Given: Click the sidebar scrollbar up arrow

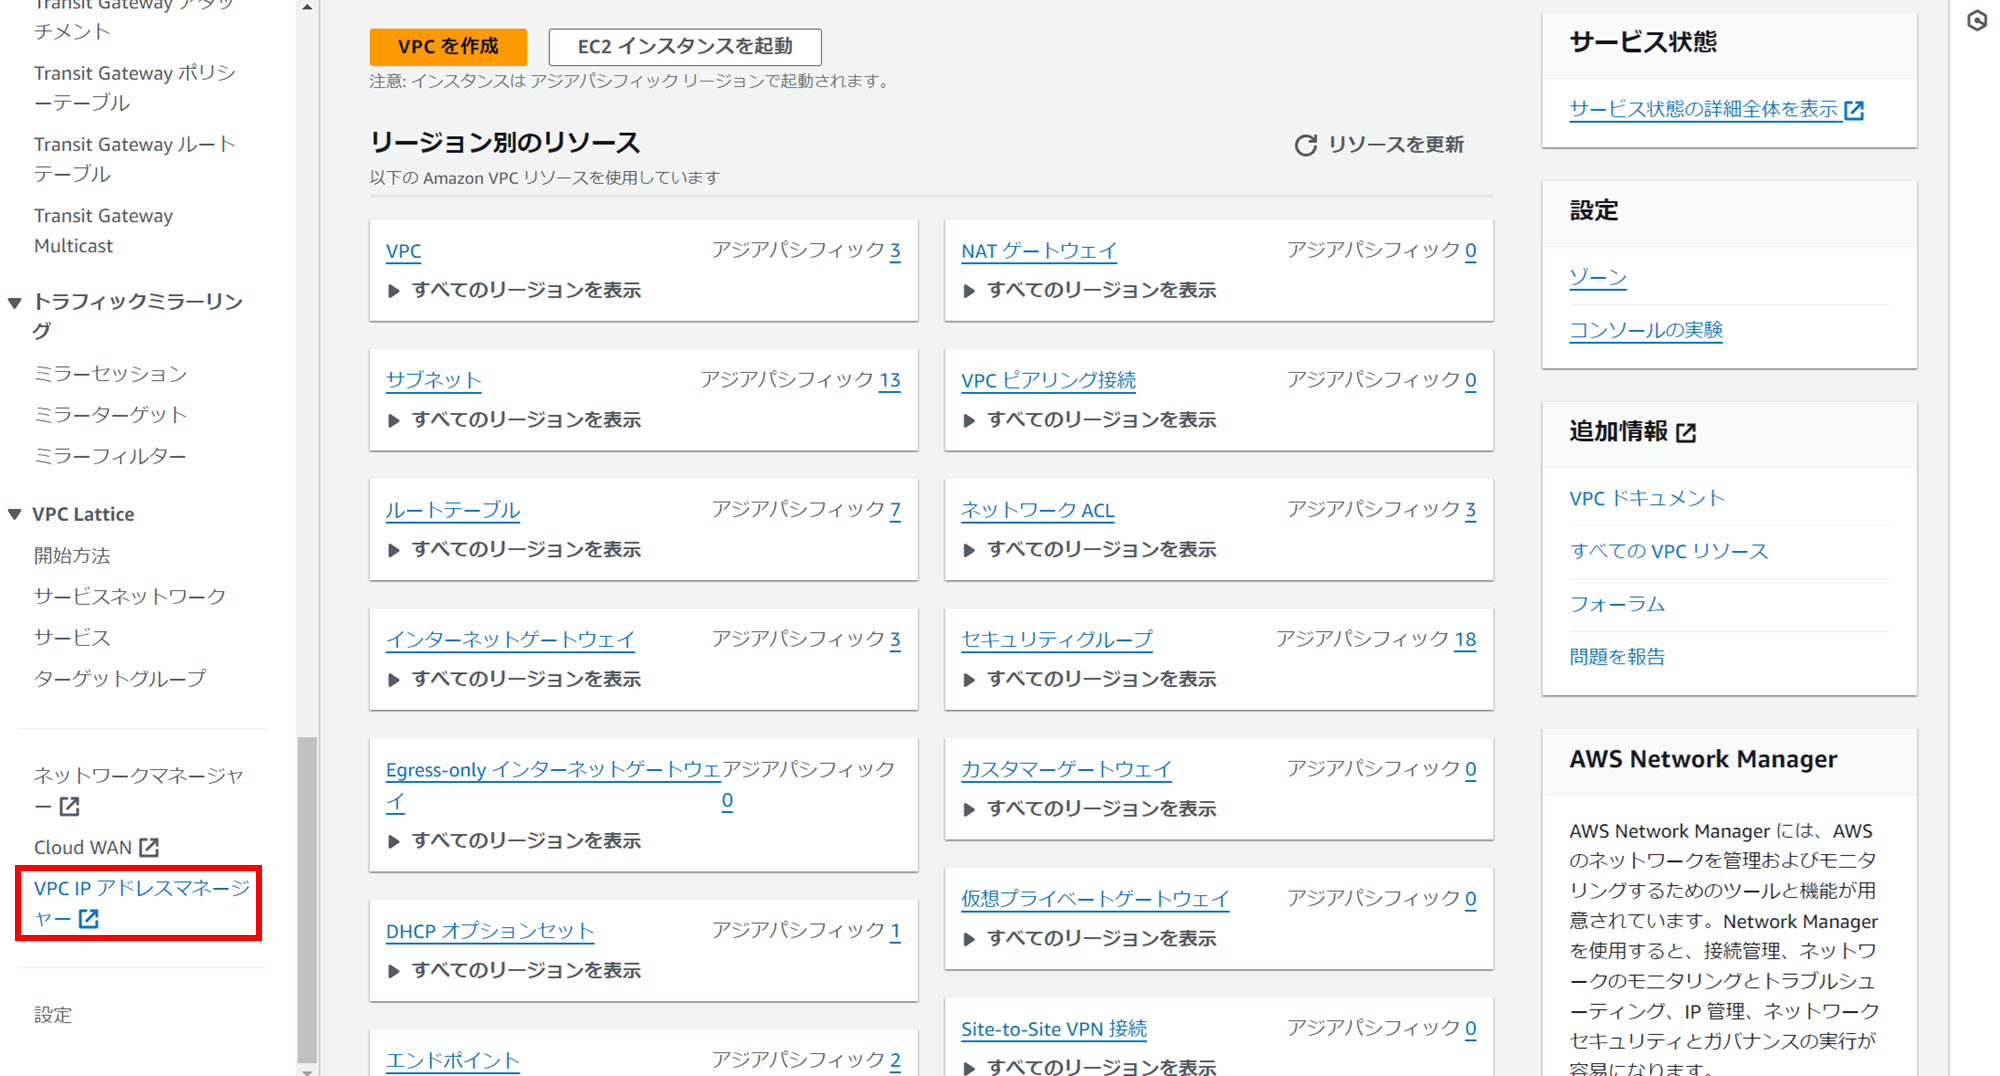Looking at the screenshot, I should point(307,7).
